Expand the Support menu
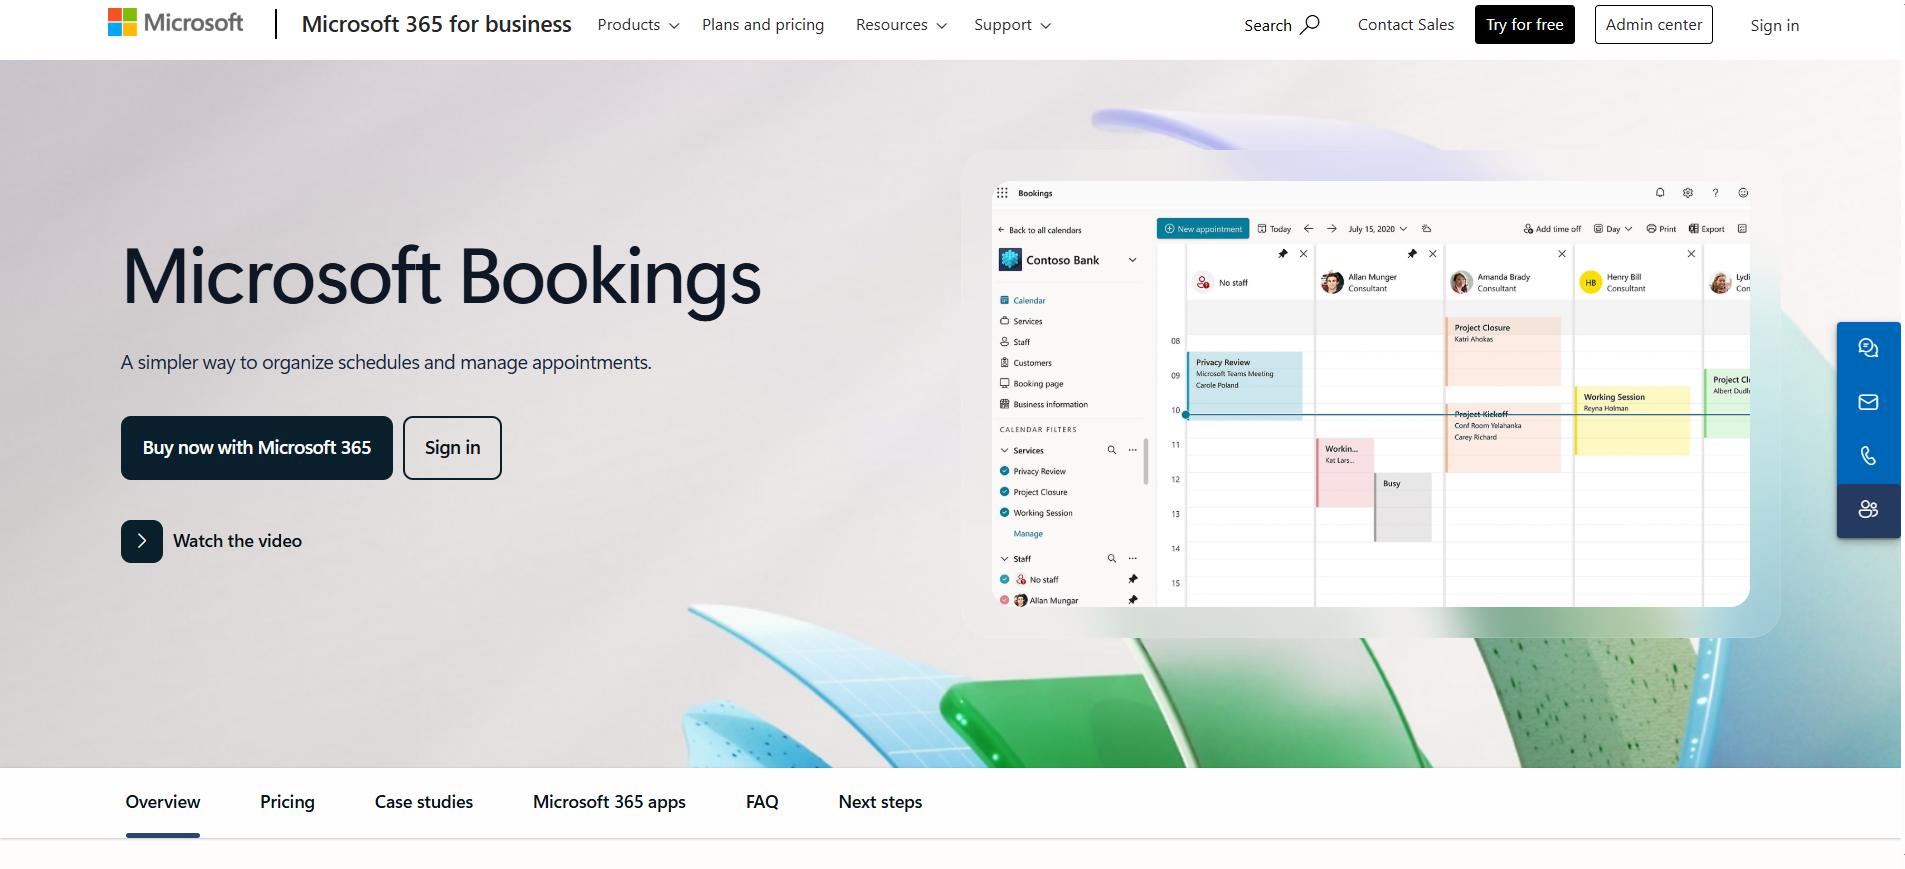Screen dimensions: 1905x869 point(1012,25)
